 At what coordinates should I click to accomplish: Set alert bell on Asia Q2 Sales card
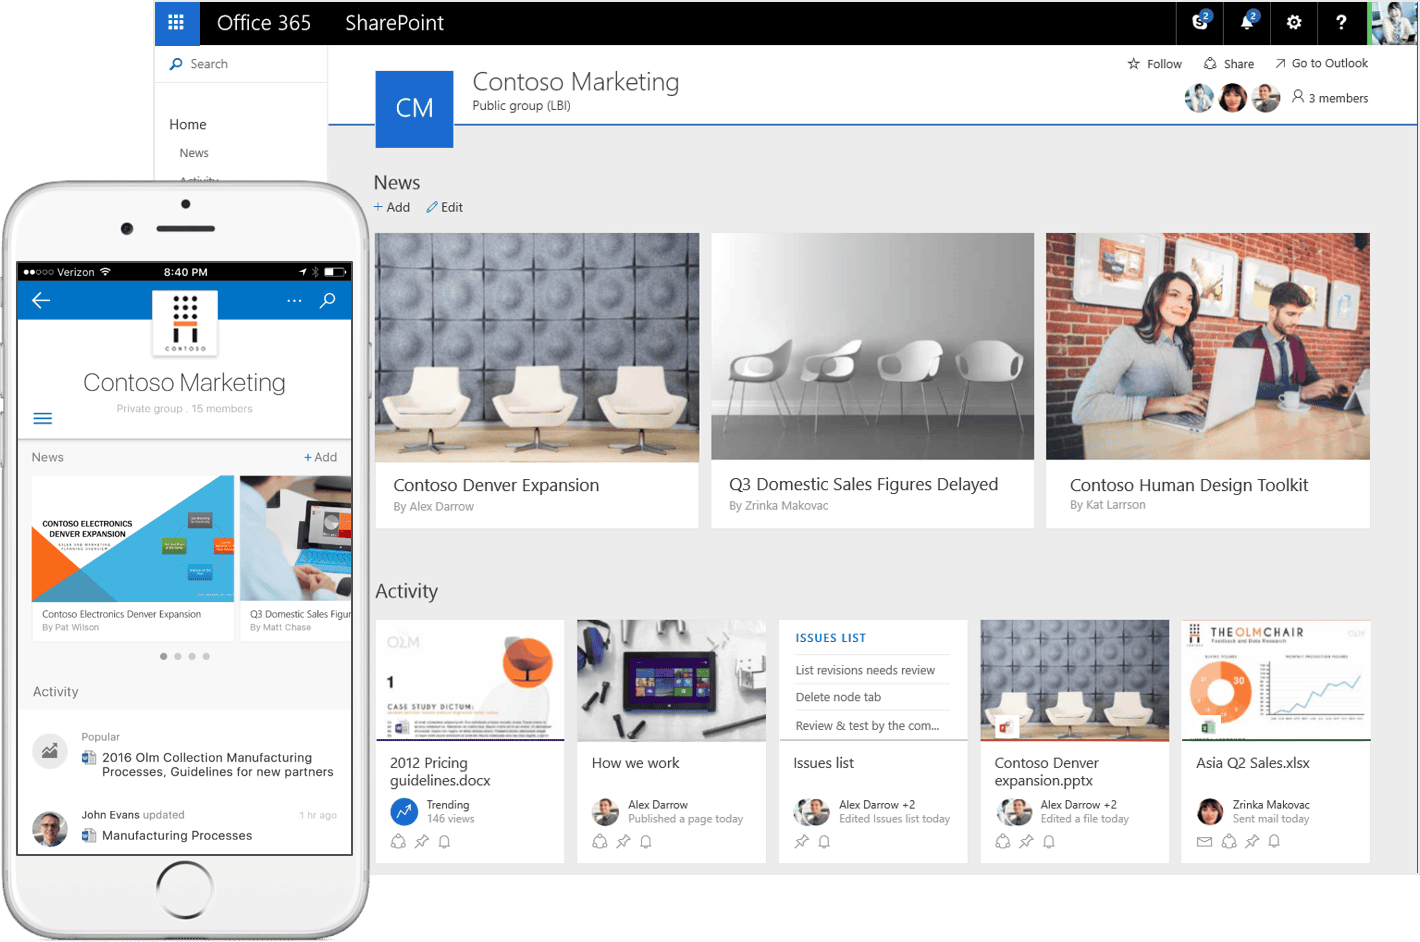point(1275,842)
